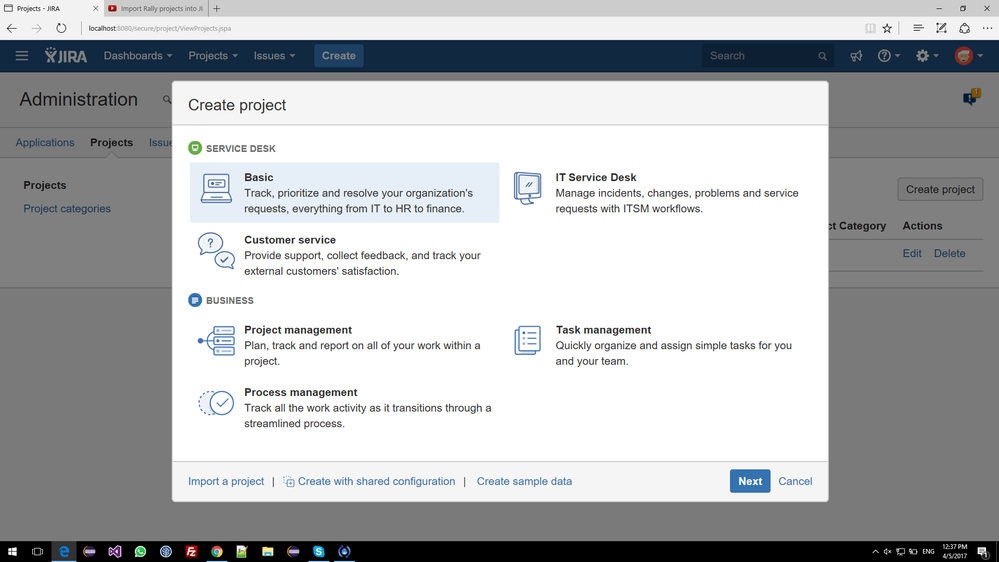The image size is (999, 562).
Task: Open the user avatar profile menu
Action: tap(968, 56)
